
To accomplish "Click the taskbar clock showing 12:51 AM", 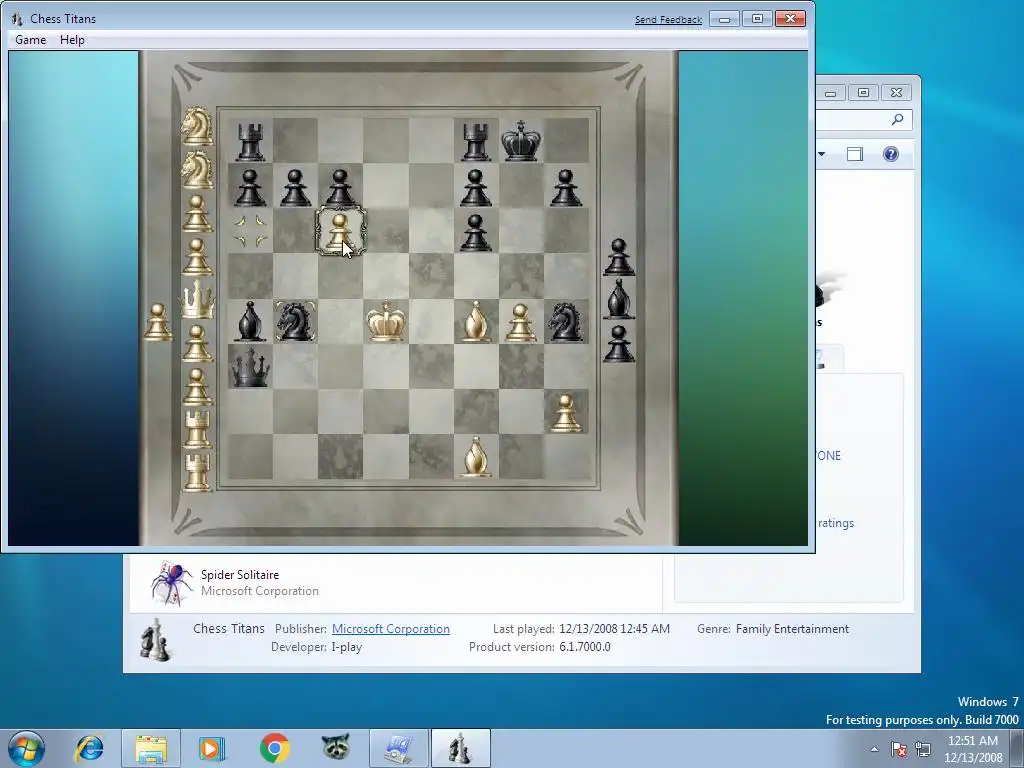I will [973, 749].
